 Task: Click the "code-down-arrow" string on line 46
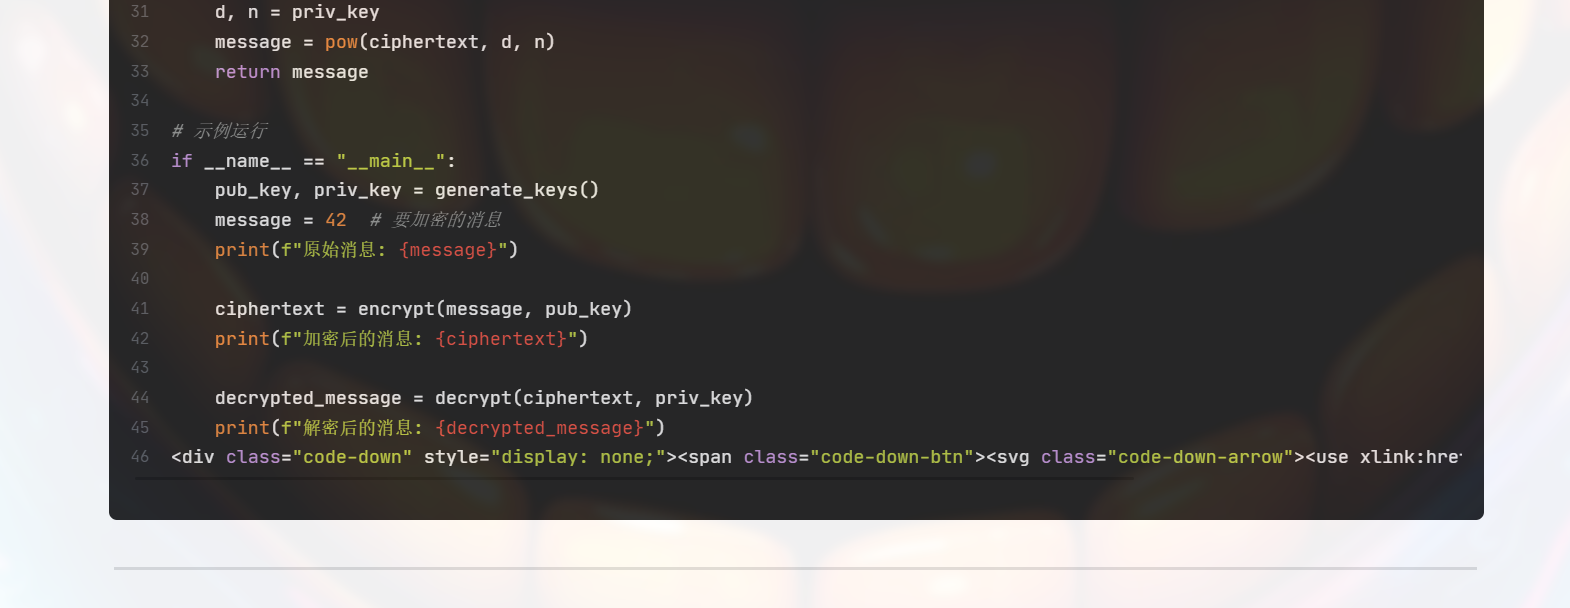coord(1200,457)
